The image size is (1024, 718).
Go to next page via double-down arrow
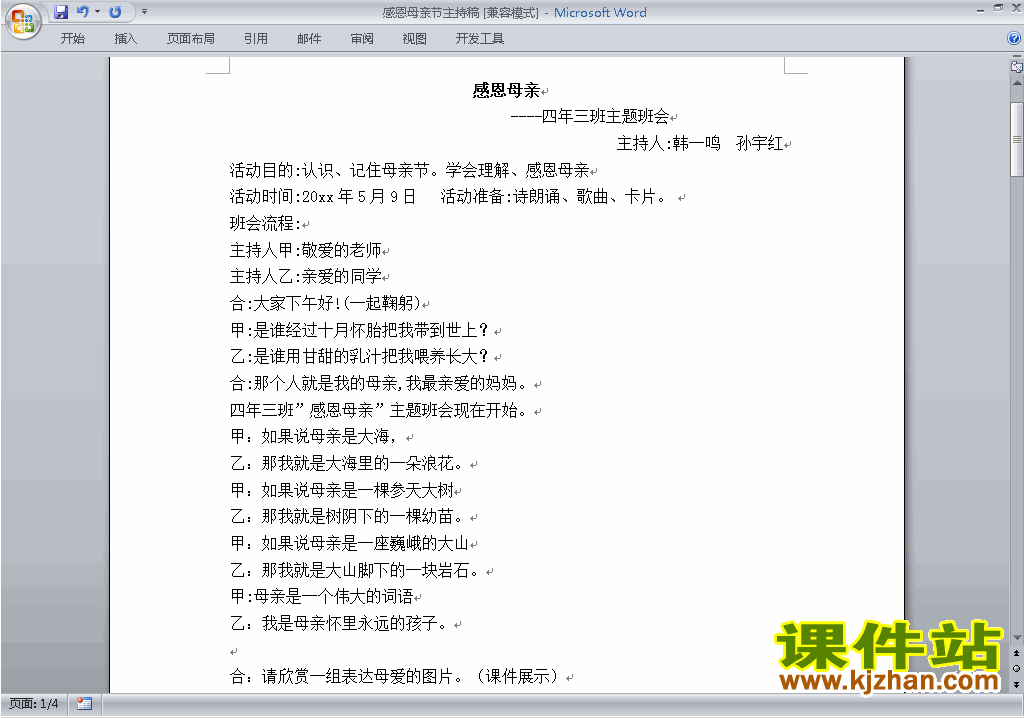(1016, 684)
